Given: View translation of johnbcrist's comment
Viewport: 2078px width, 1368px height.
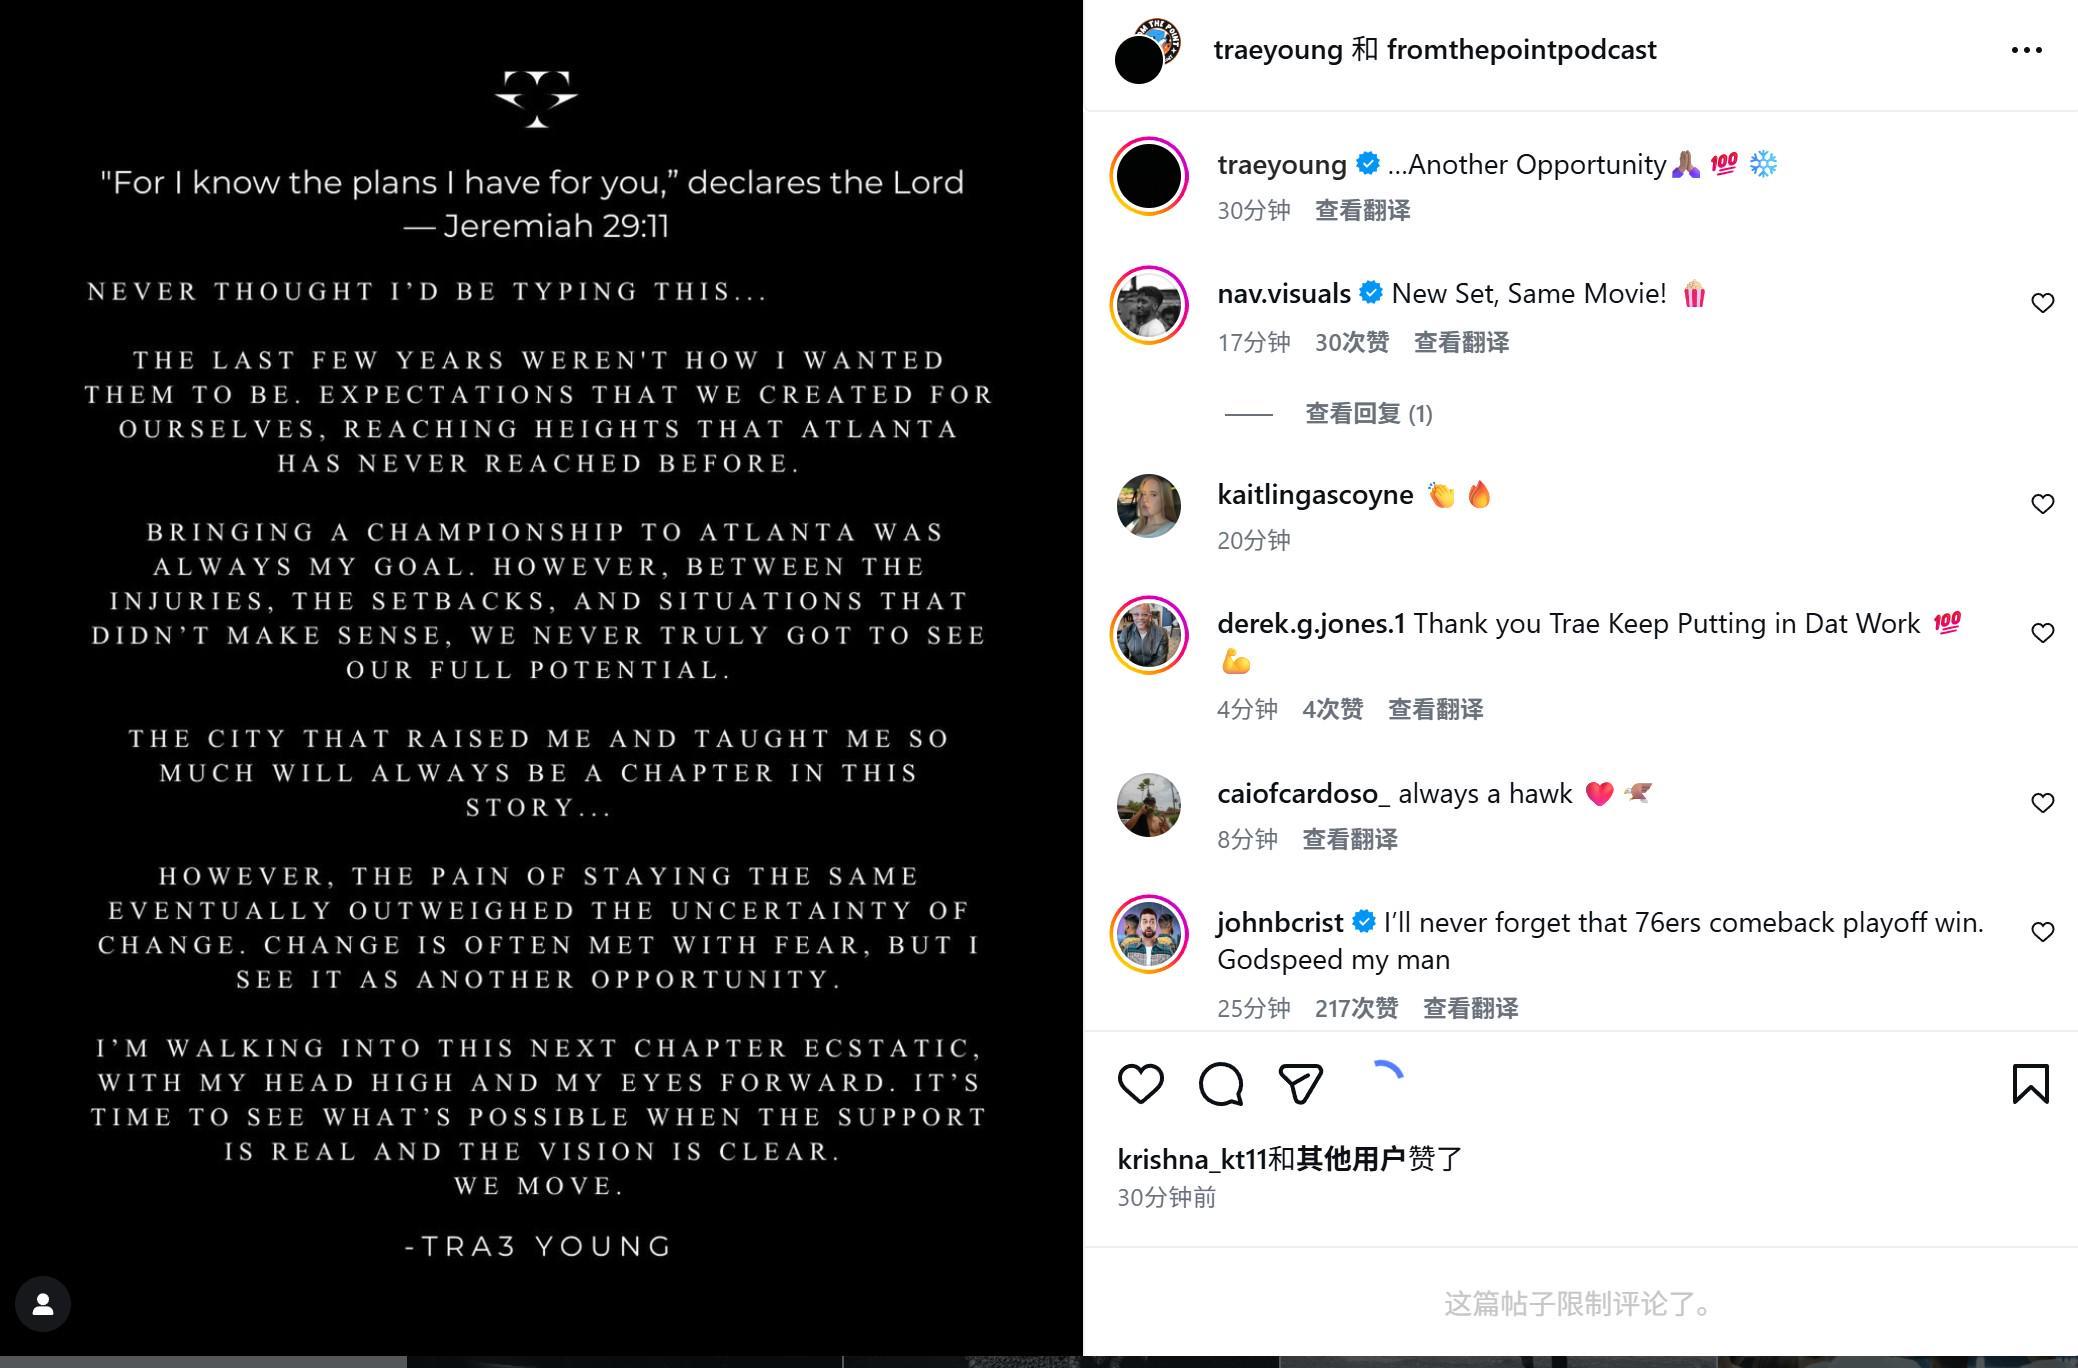Looking at the screenshot, I should 1470,1008.
